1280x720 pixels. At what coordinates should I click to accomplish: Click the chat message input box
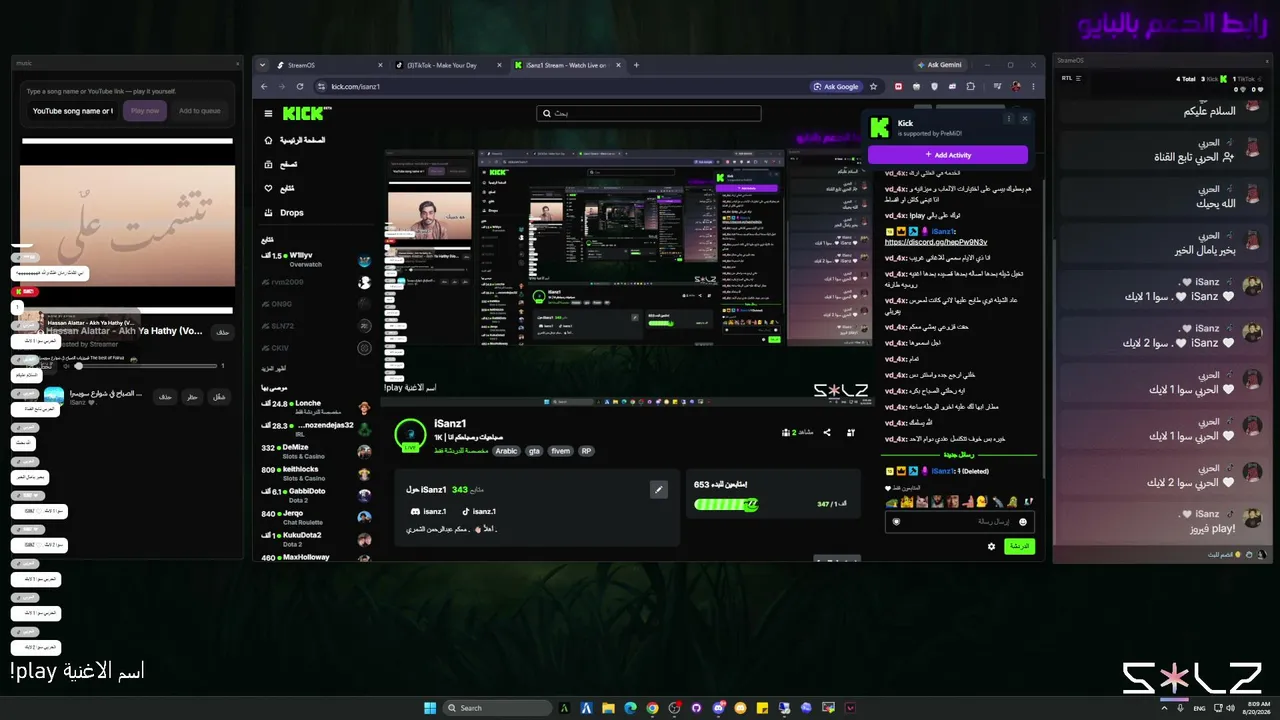[x=960, y=522]
